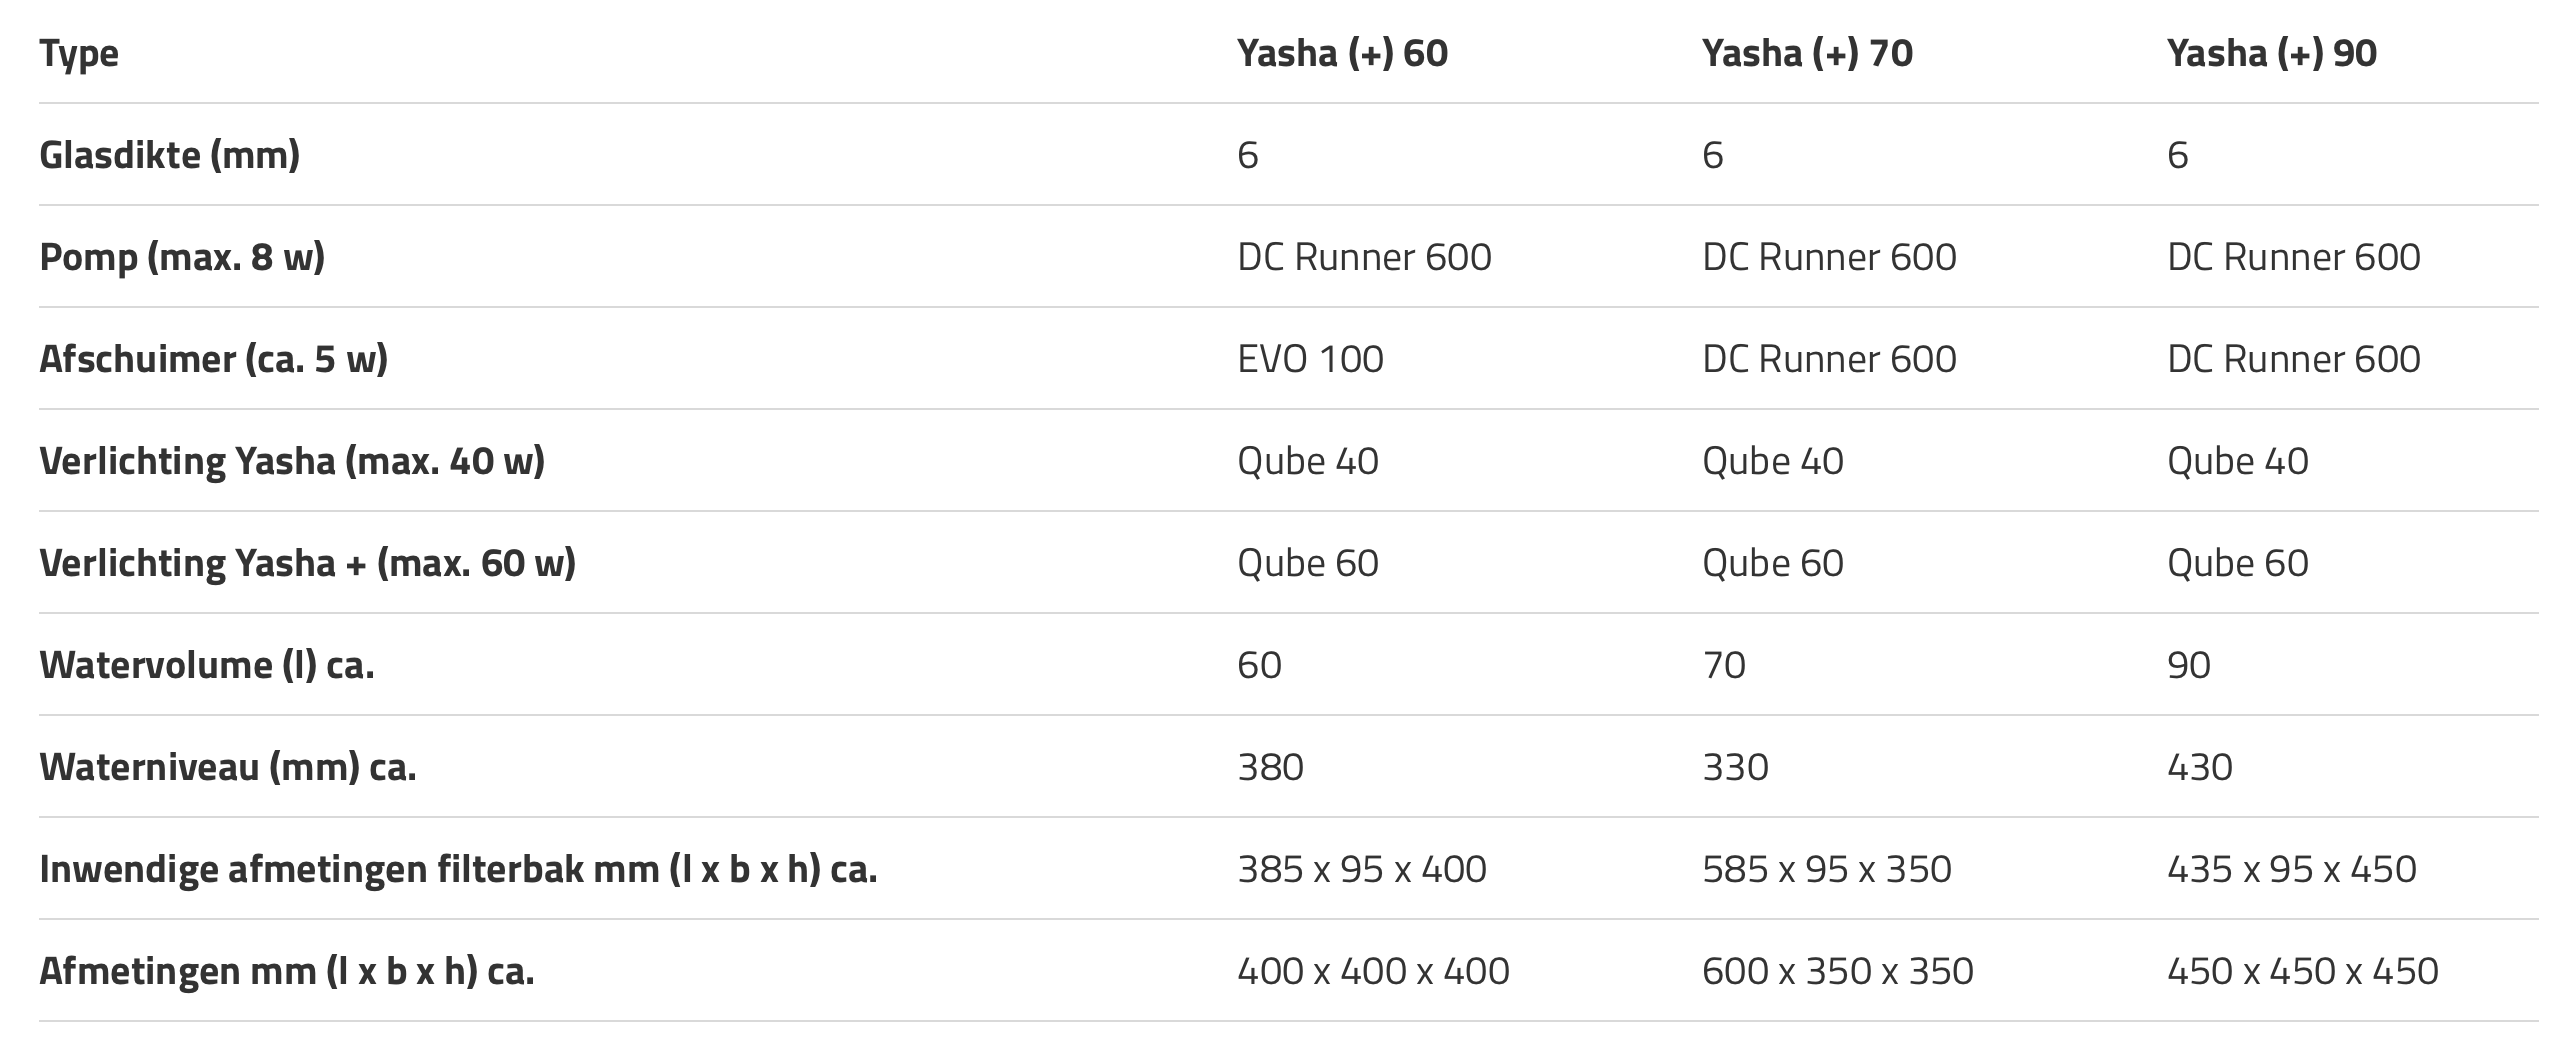Screen dimensions: 2564x1042
Task: Click the Glasdikte (mm) row label
Action: [x=169, y=155]
